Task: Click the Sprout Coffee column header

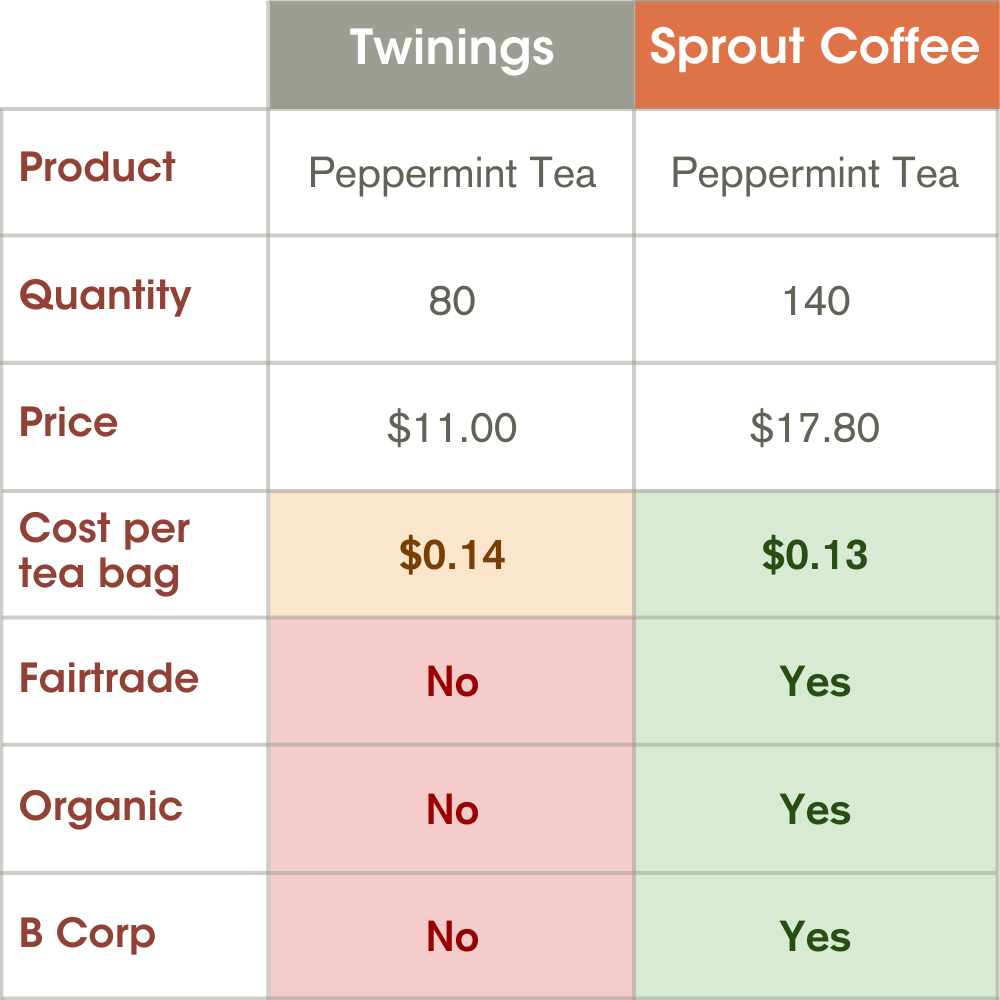Action: pos(815,50)
